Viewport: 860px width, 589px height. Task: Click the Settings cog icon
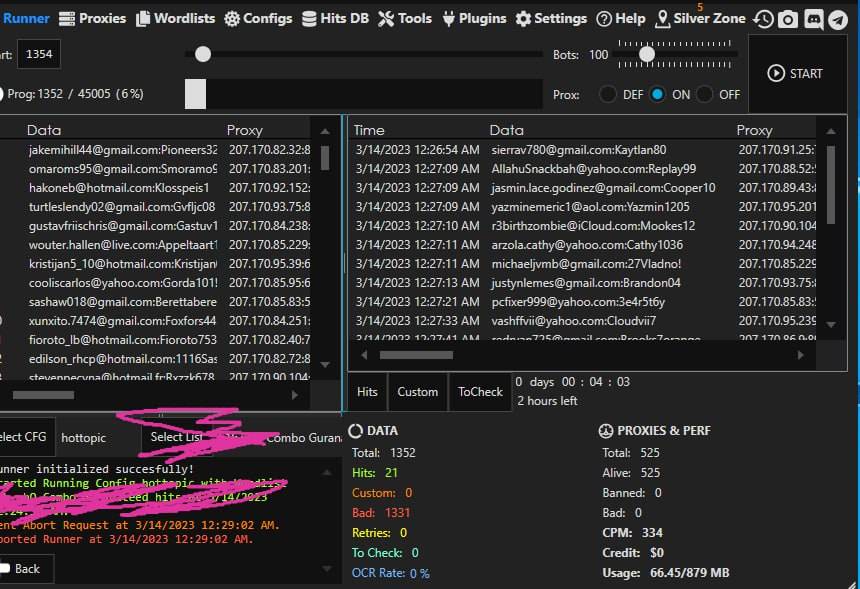click(x=523, y=19)
